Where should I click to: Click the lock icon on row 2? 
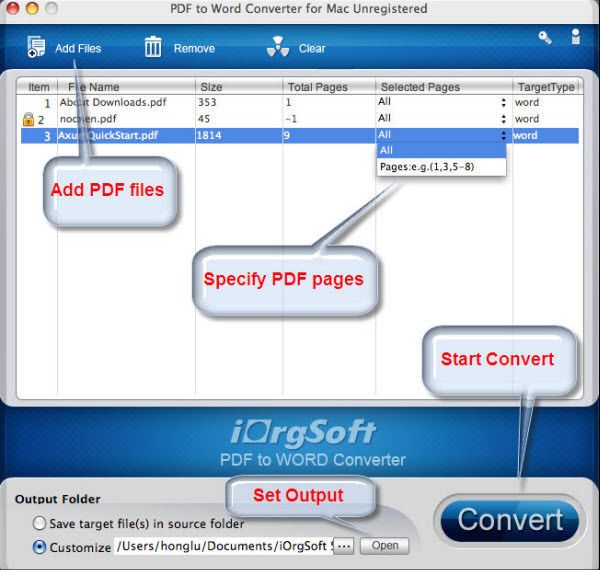(x=28, y=119)
